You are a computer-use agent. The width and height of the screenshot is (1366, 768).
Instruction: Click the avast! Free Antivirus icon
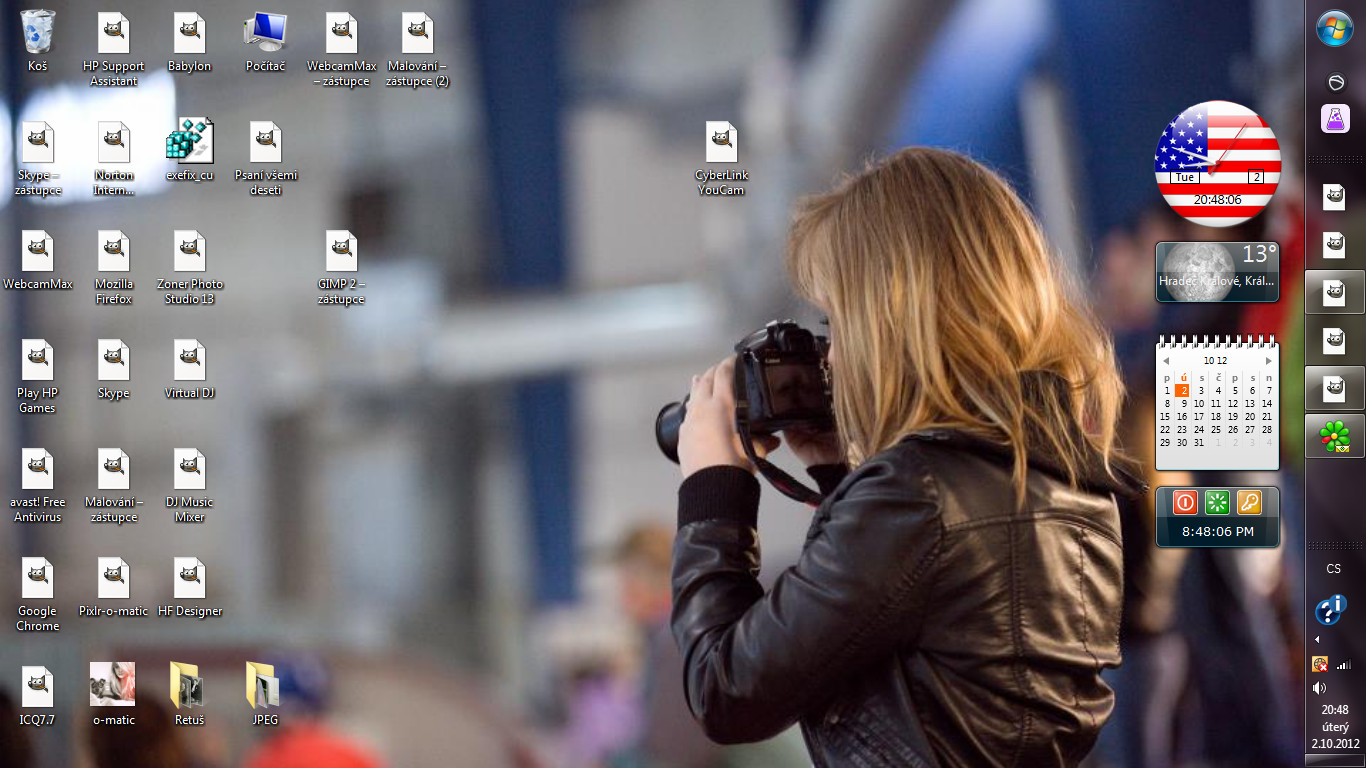38,468
